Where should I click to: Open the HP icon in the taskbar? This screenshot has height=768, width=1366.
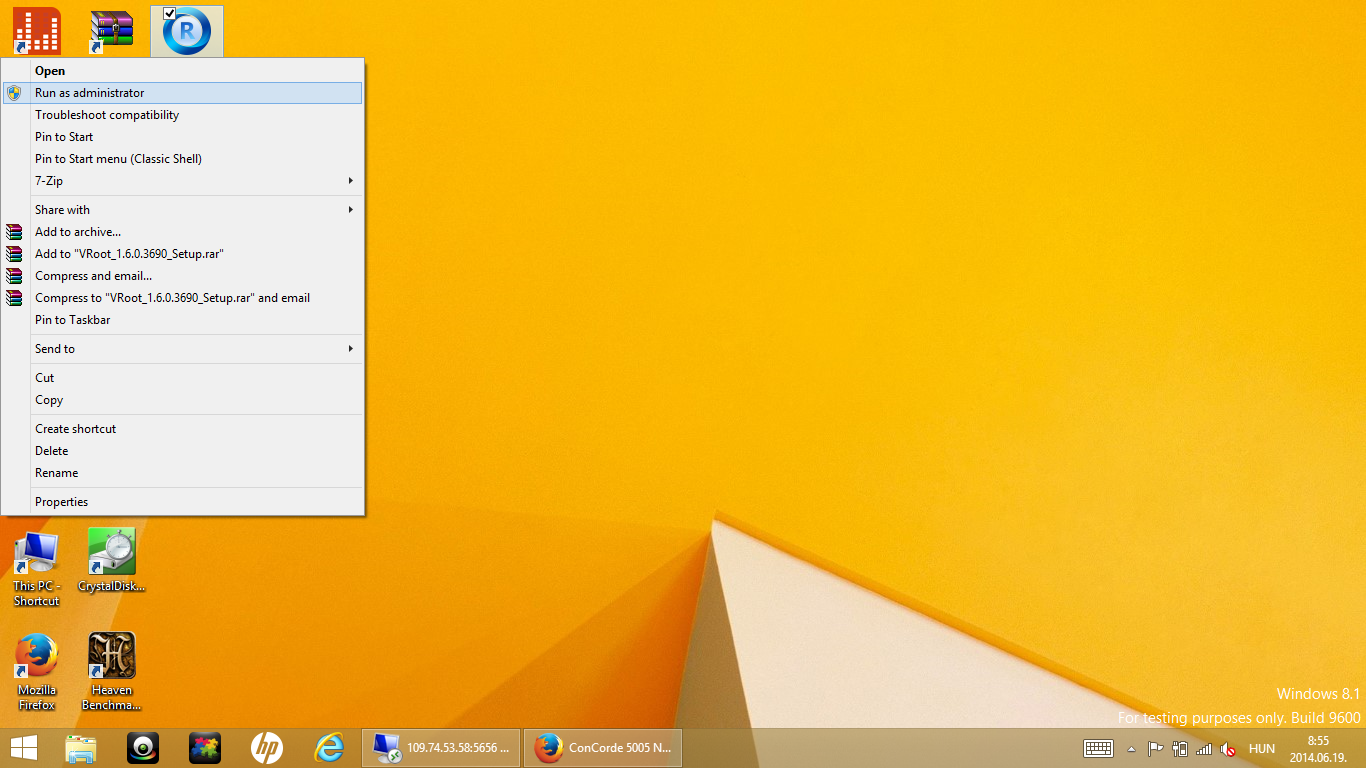click(266, 748)
